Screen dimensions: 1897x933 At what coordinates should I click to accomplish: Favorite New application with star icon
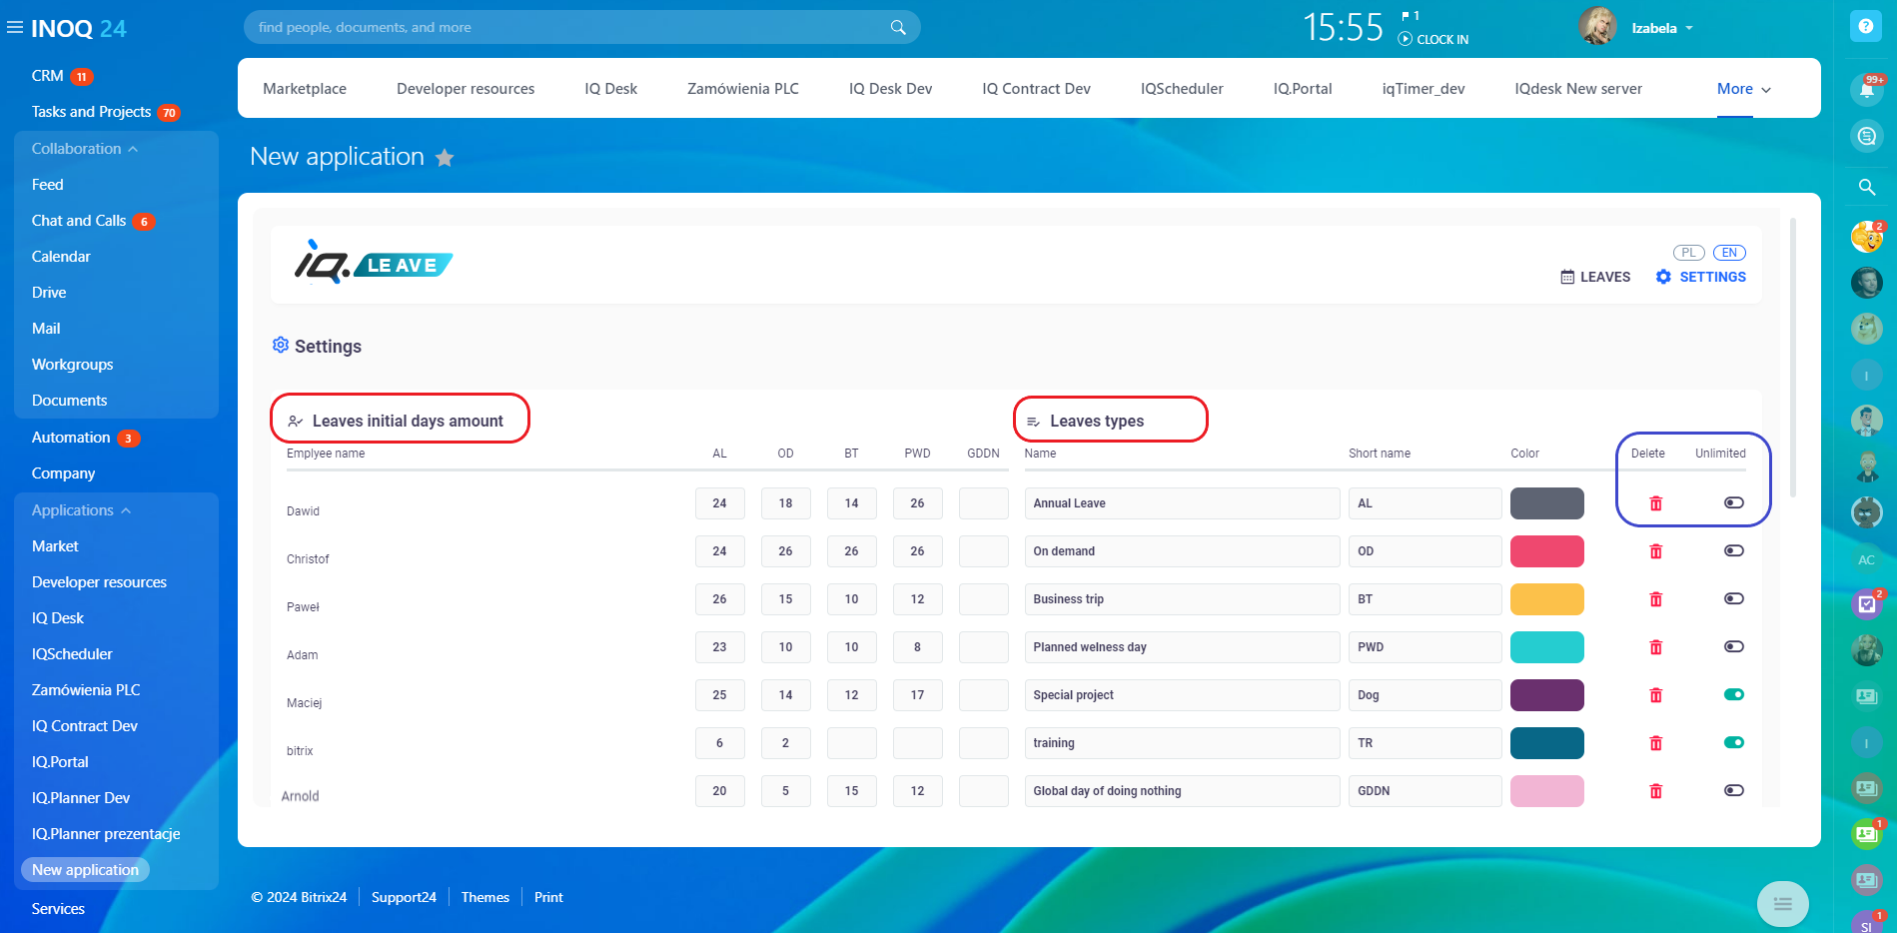445,157
